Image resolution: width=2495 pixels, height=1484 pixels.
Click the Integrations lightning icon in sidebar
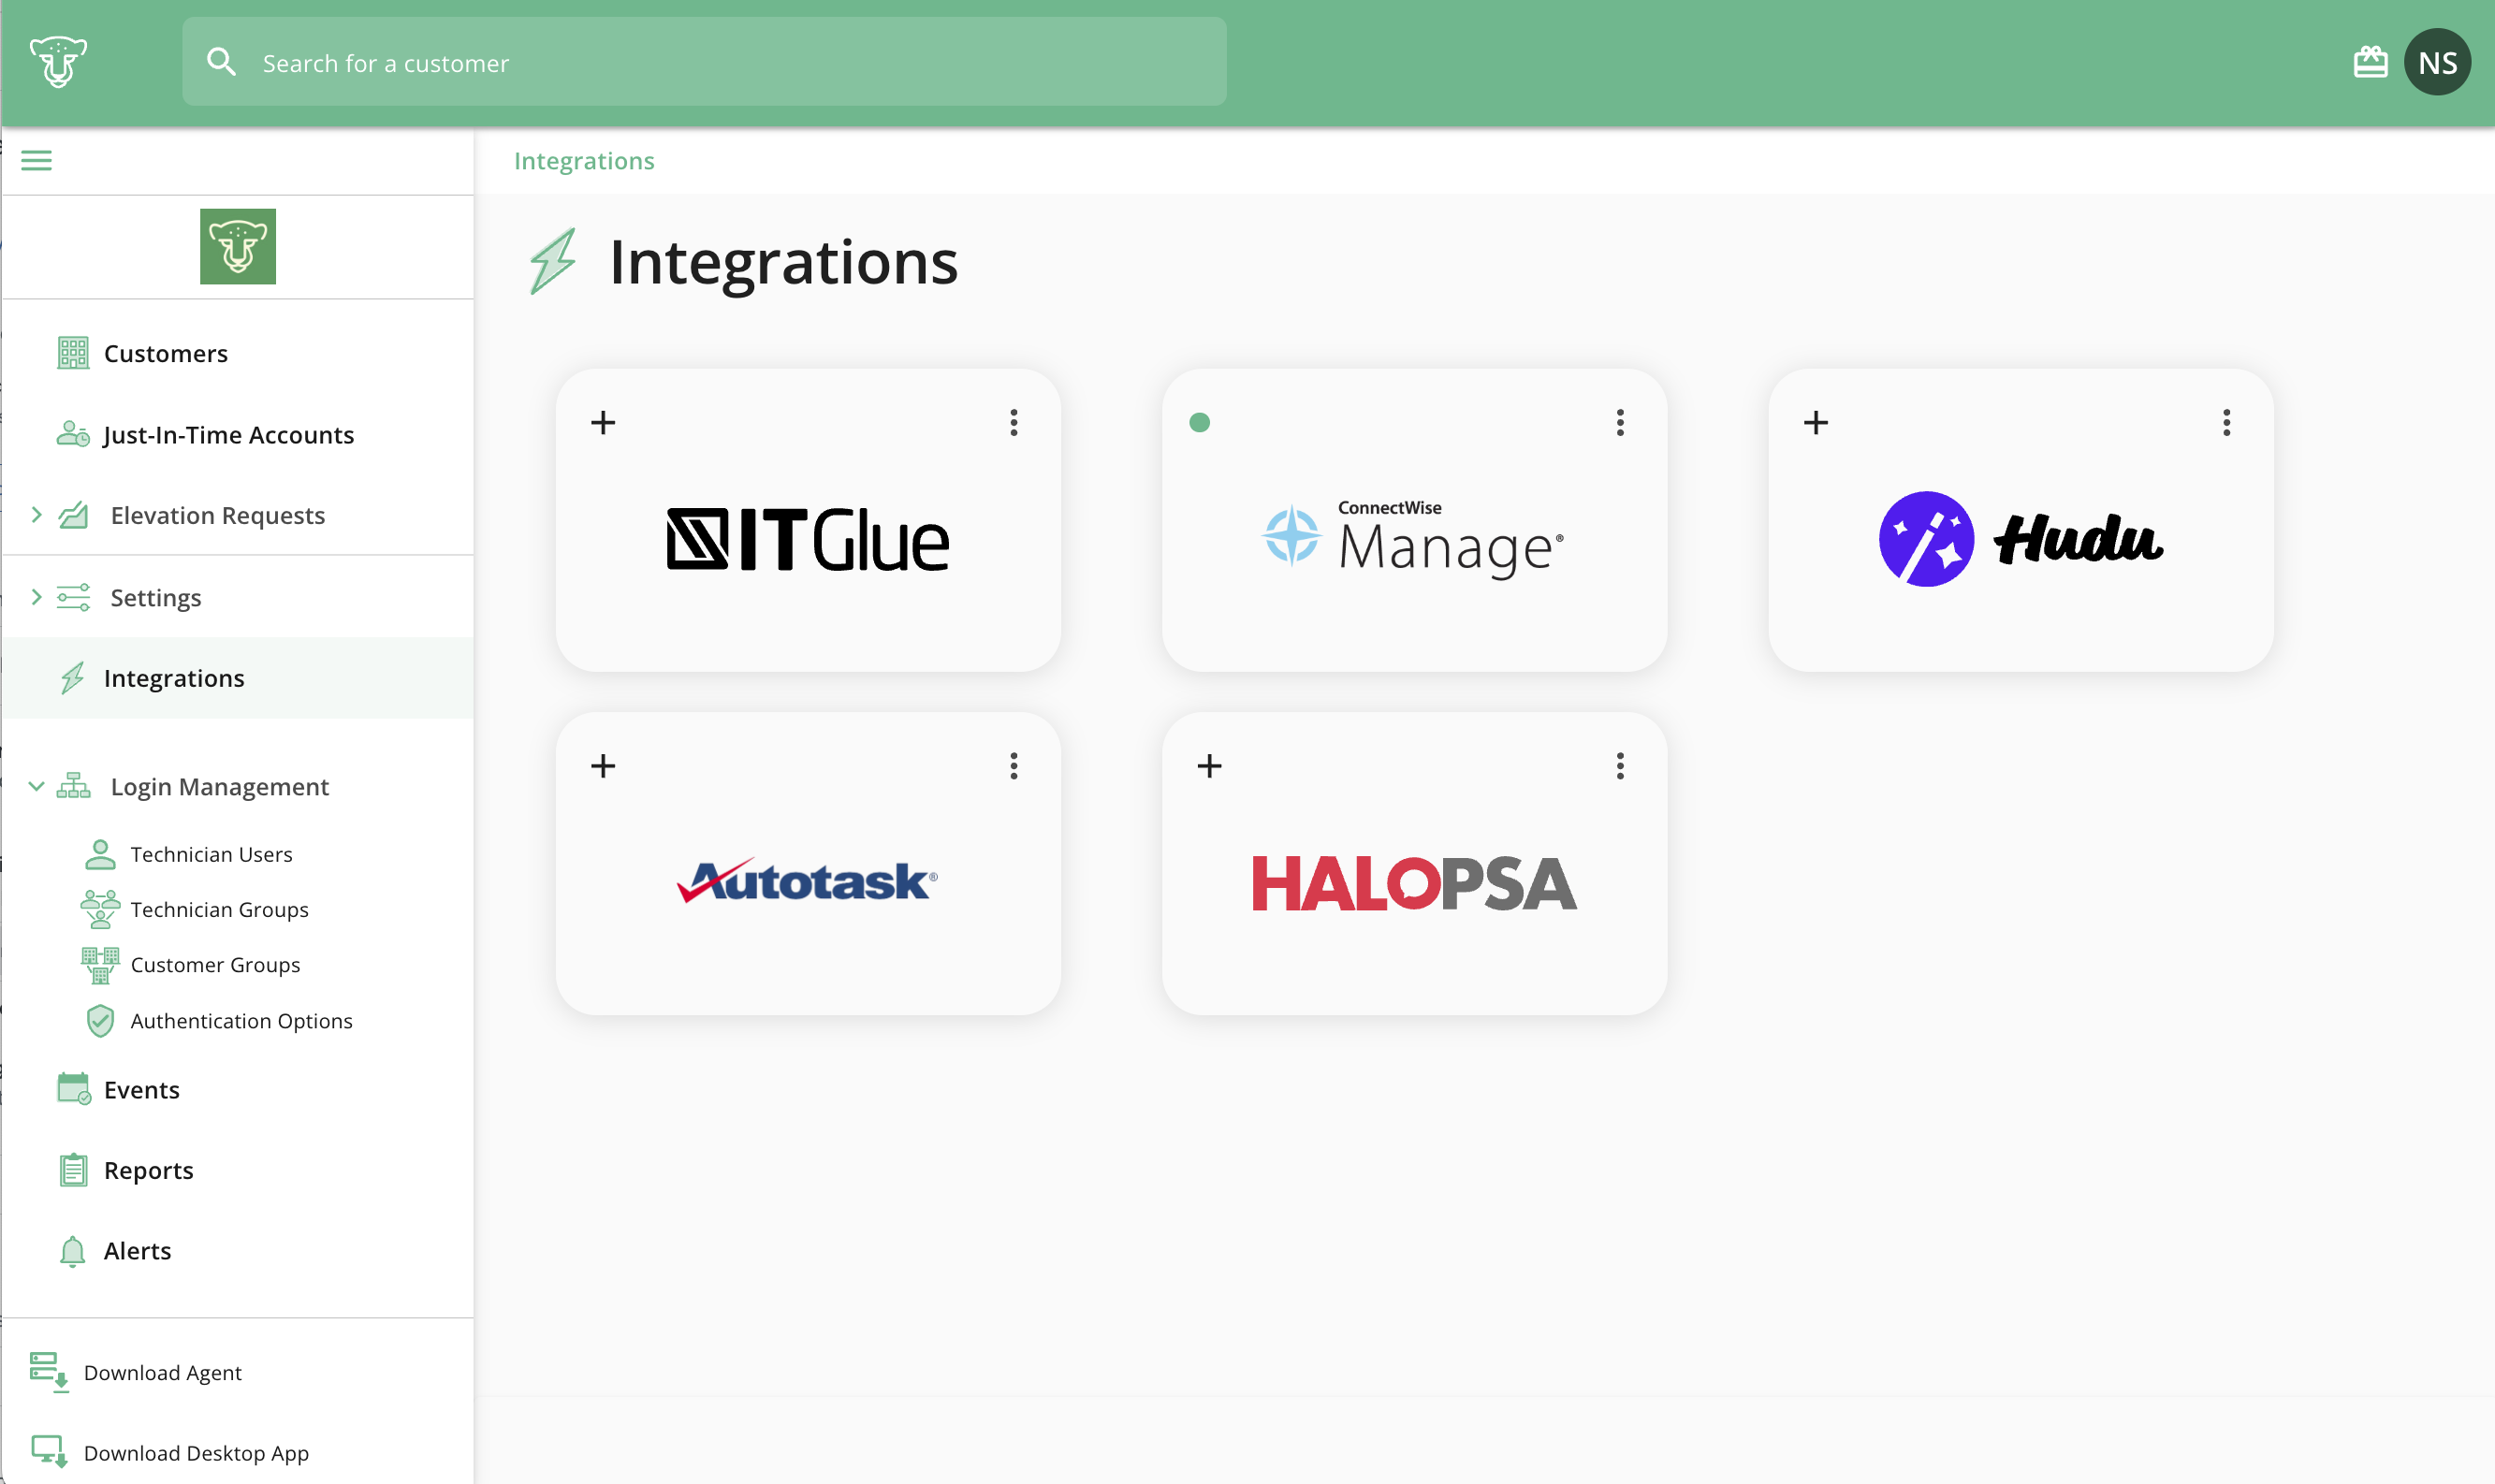(73, 678)
